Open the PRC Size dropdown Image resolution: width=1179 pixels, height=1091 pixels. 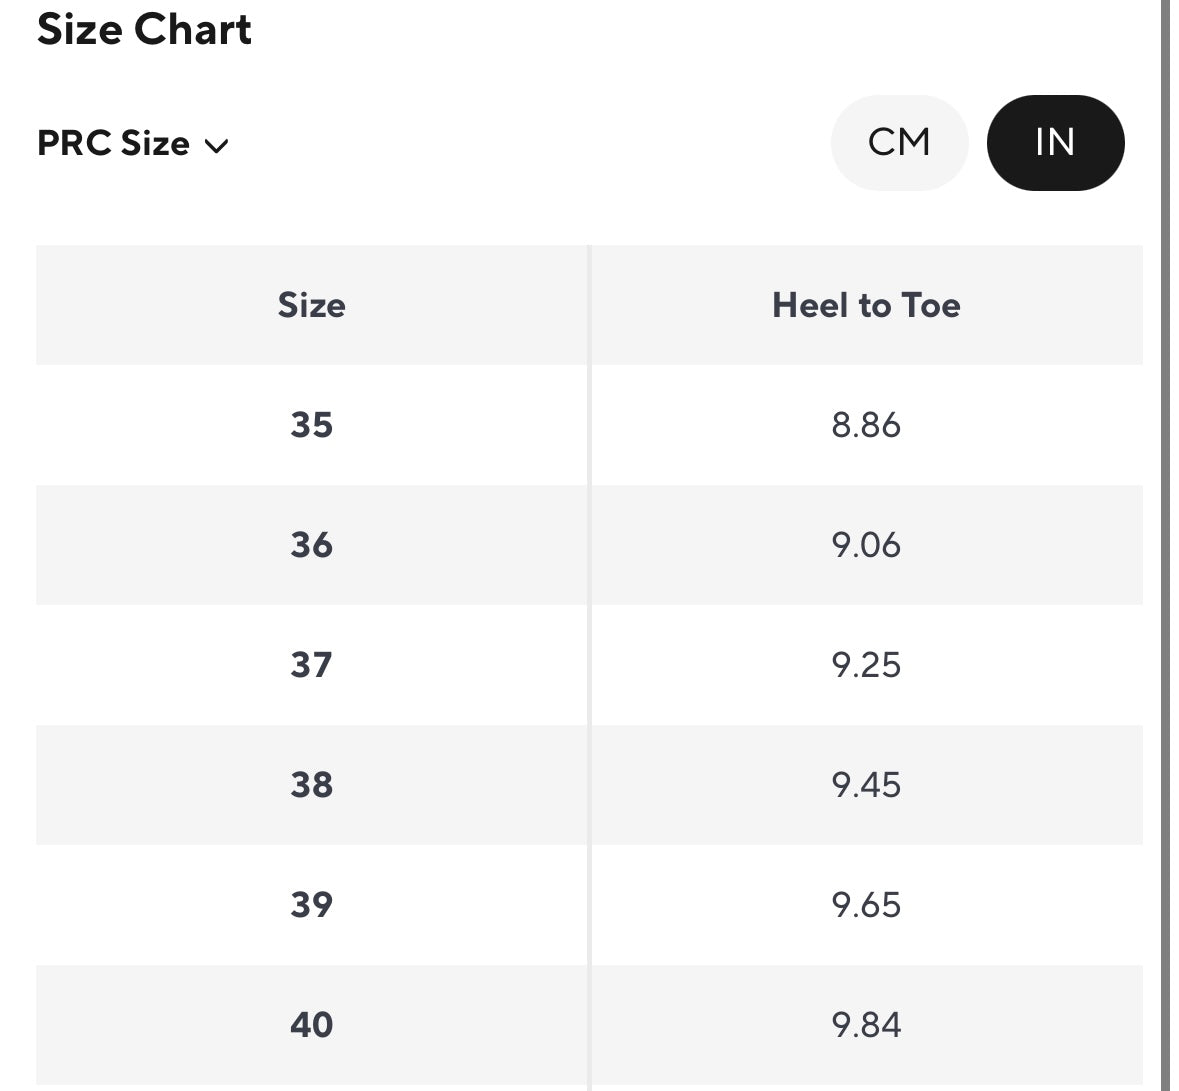point(131,144)
